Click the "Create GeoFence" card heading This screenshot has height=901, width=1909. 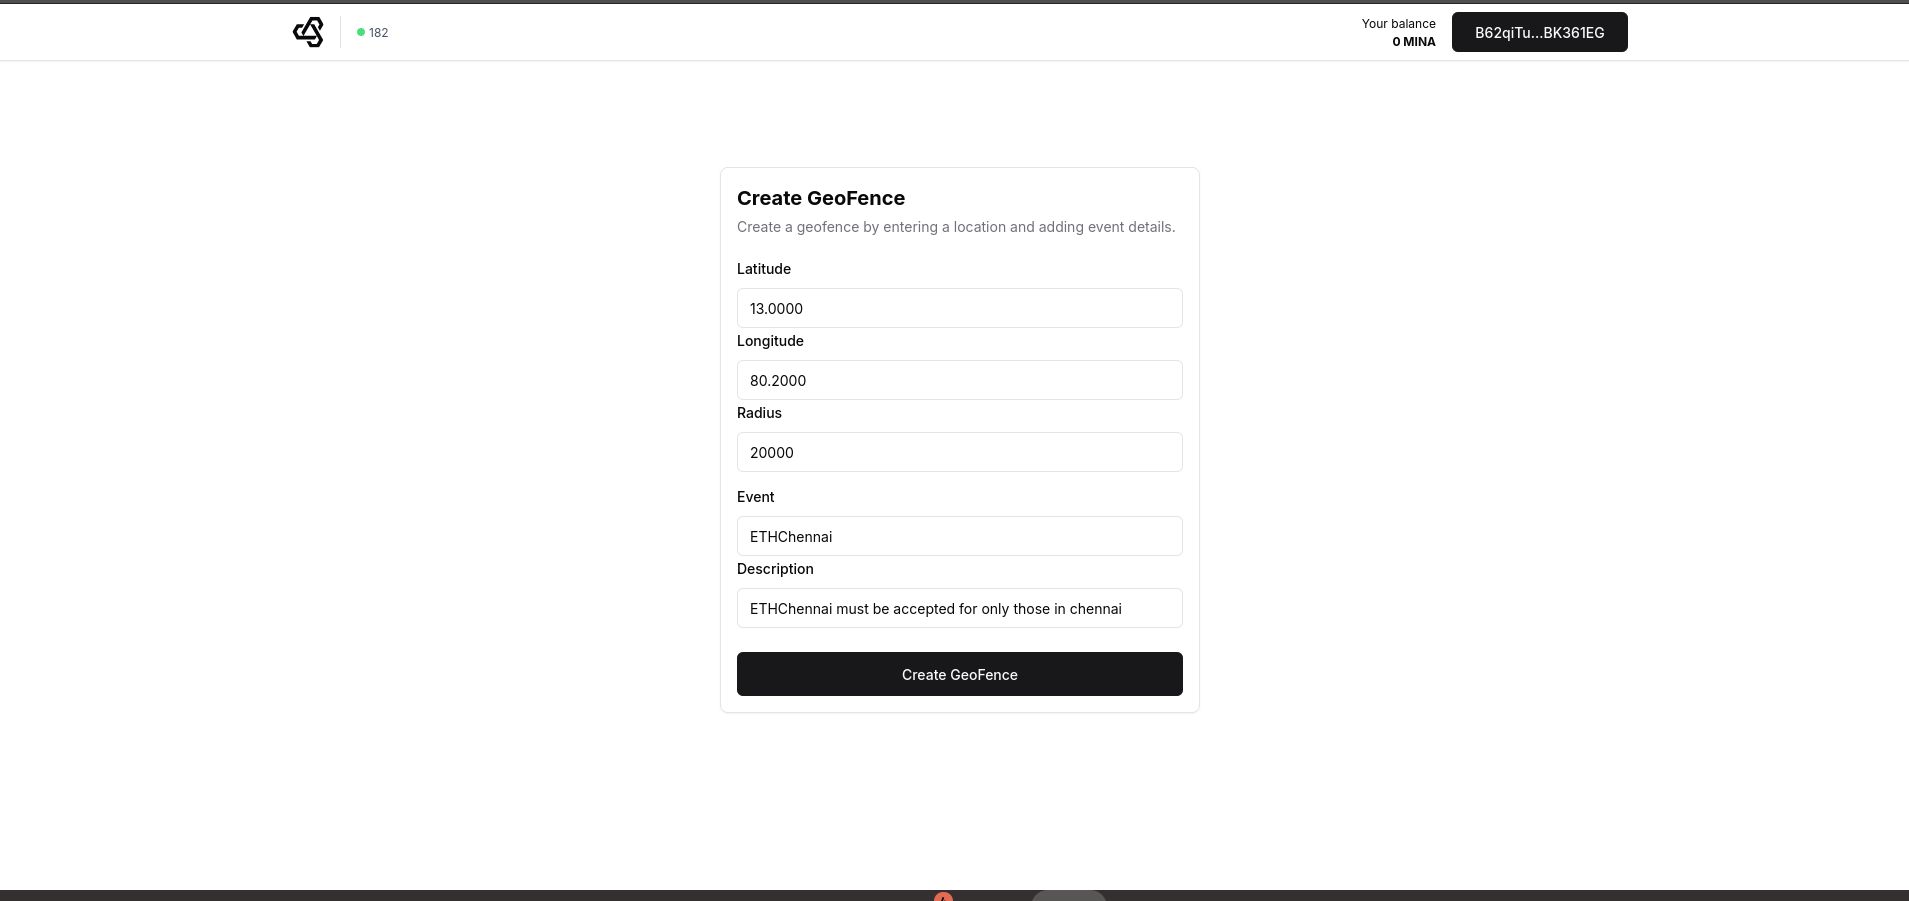[821, 198]
